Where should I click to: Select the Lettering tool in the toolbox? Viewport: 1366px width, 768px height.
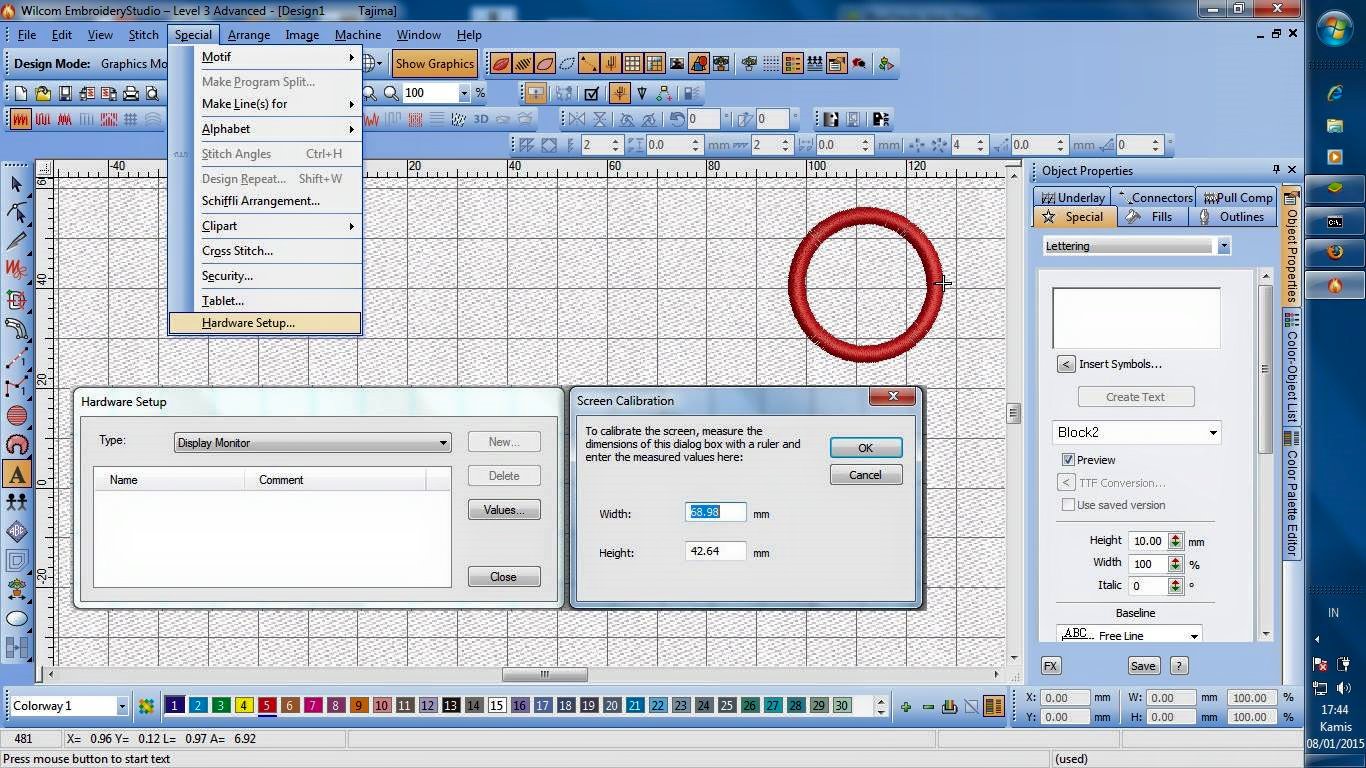17,474
